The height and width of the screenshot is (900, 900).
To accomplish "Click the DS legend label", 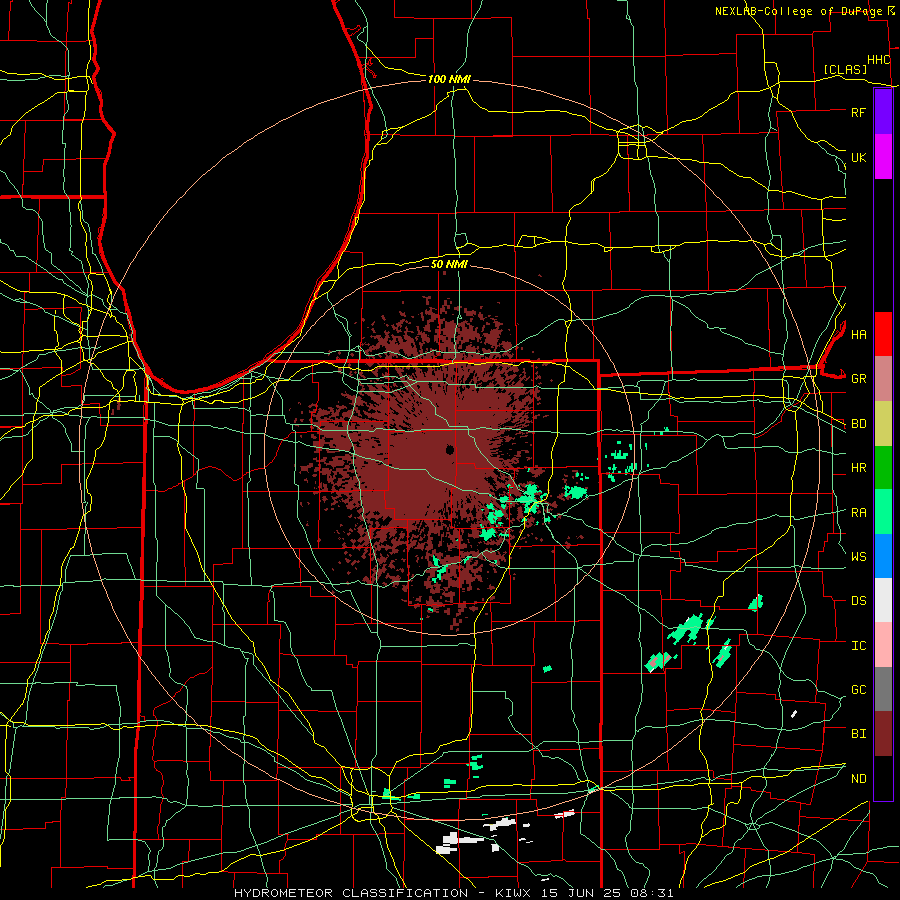I will click(858, 601).
